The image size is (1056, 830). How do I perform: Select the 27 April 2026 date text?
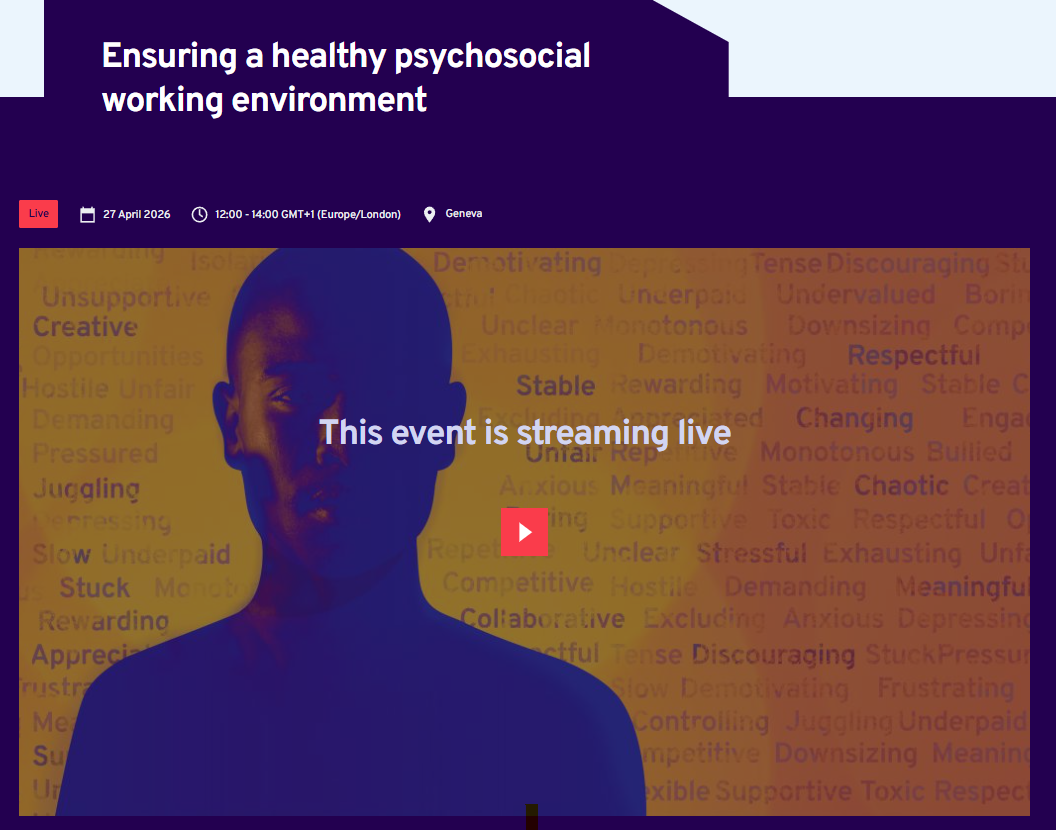(x=137, y=214)
